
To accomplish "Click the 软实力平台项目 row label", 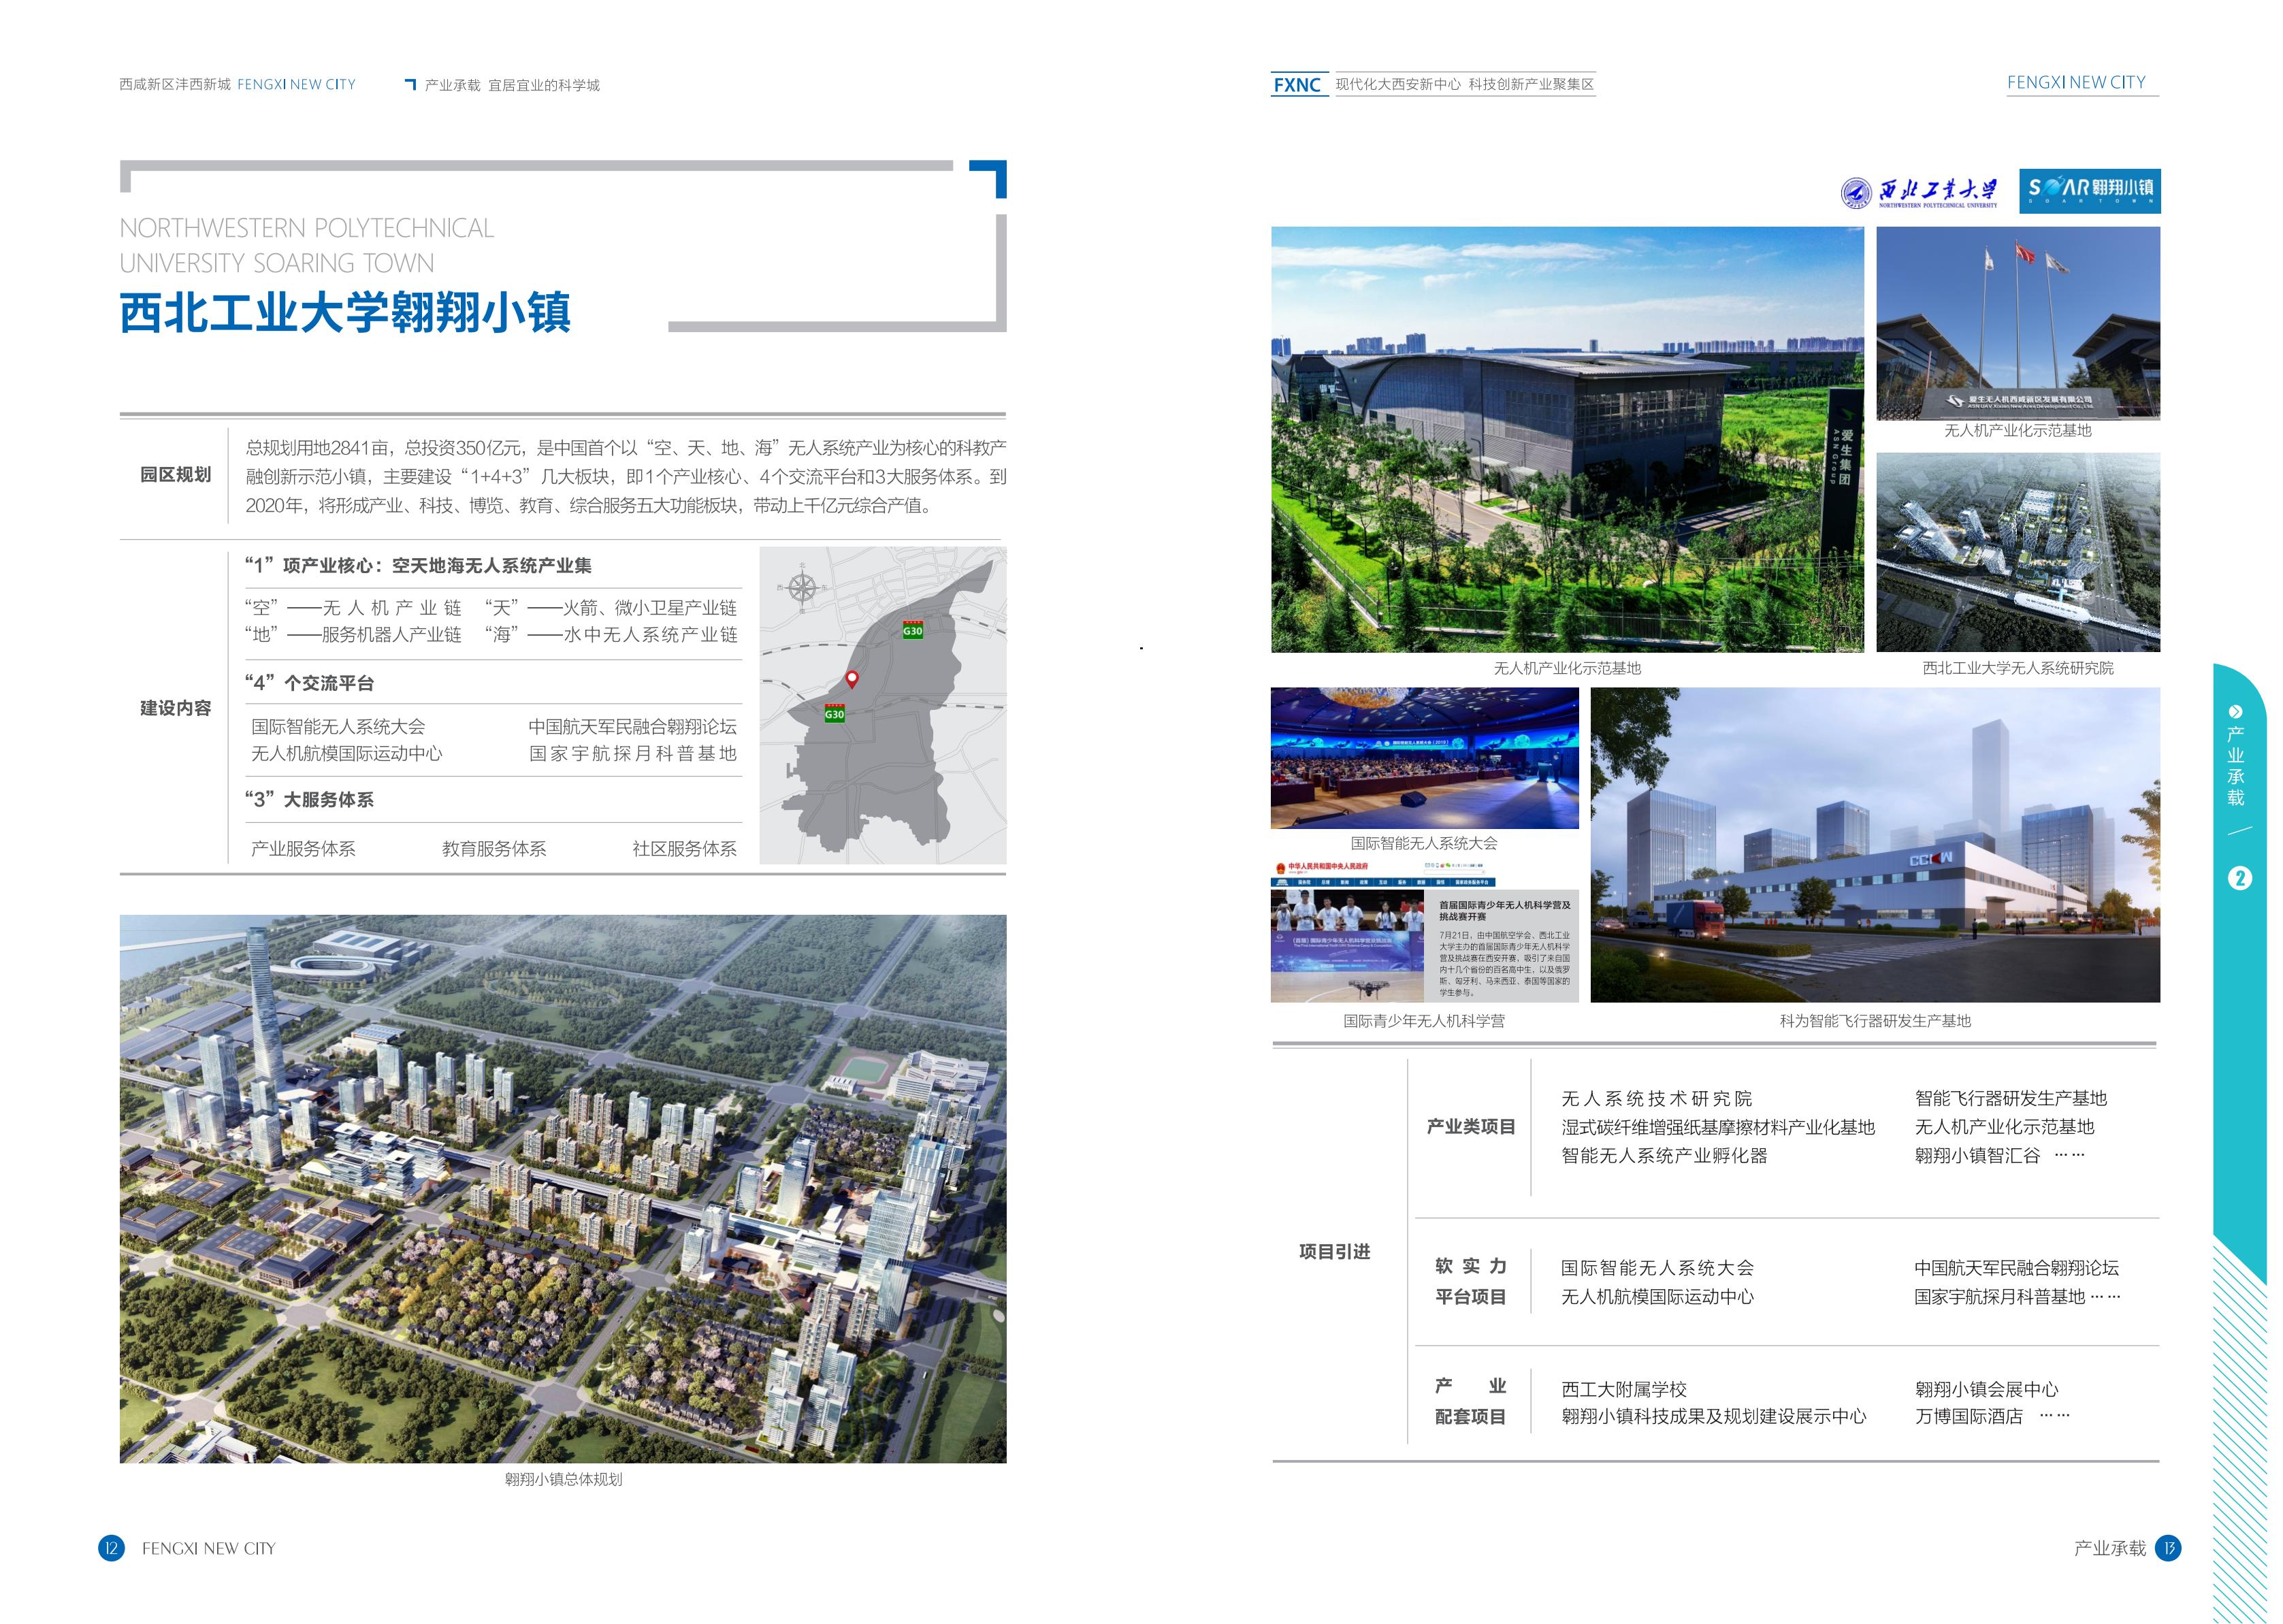I will (x=1470, y=1282).
